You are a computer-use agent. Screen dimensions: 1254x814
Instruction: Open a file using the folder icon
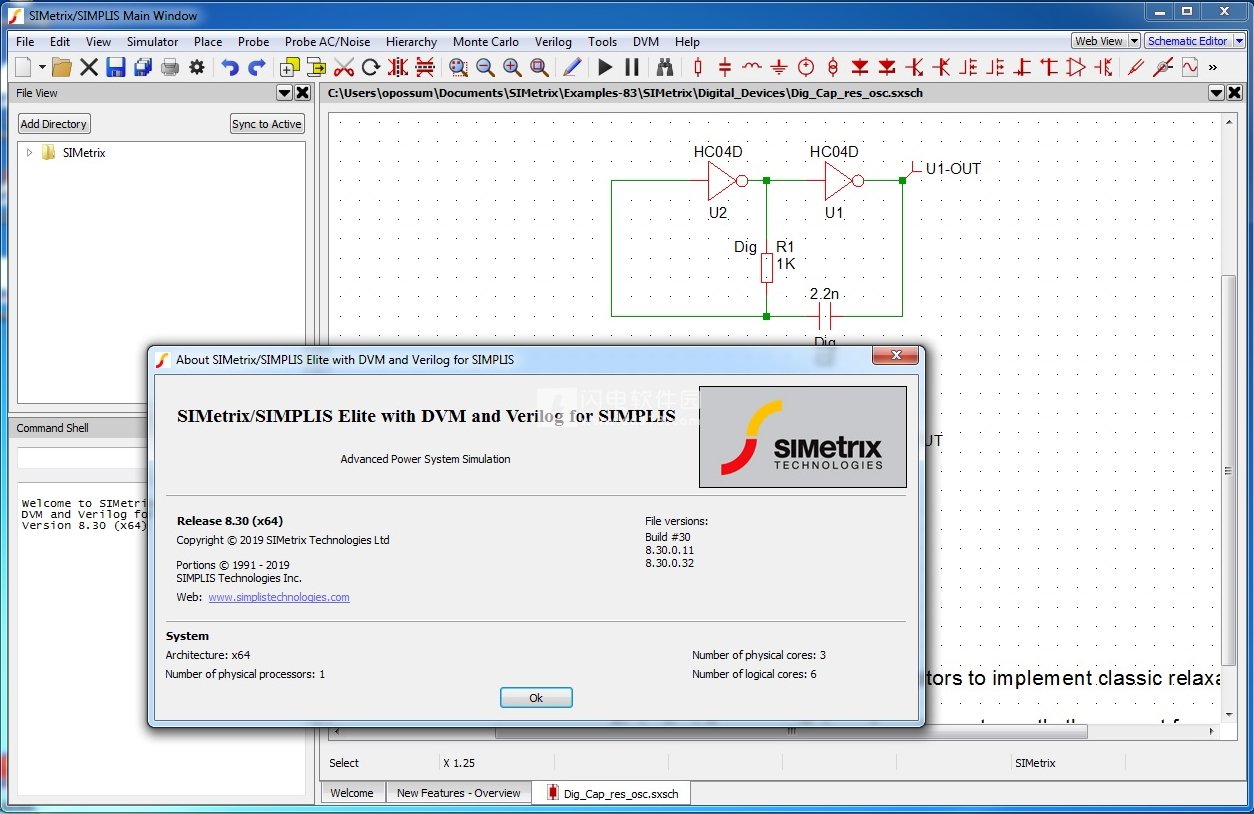click(x=62, y=67)
